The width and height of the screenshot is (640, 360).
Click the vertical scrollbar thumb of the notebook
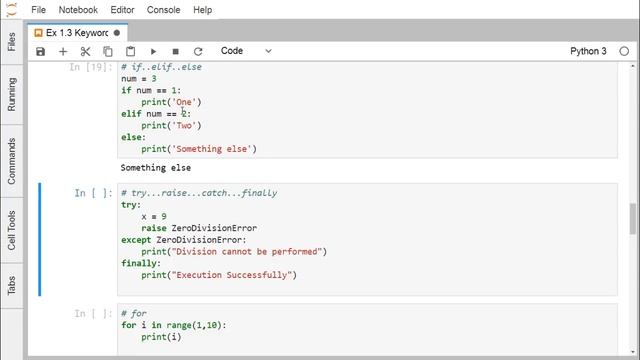(x=633, y=219)
